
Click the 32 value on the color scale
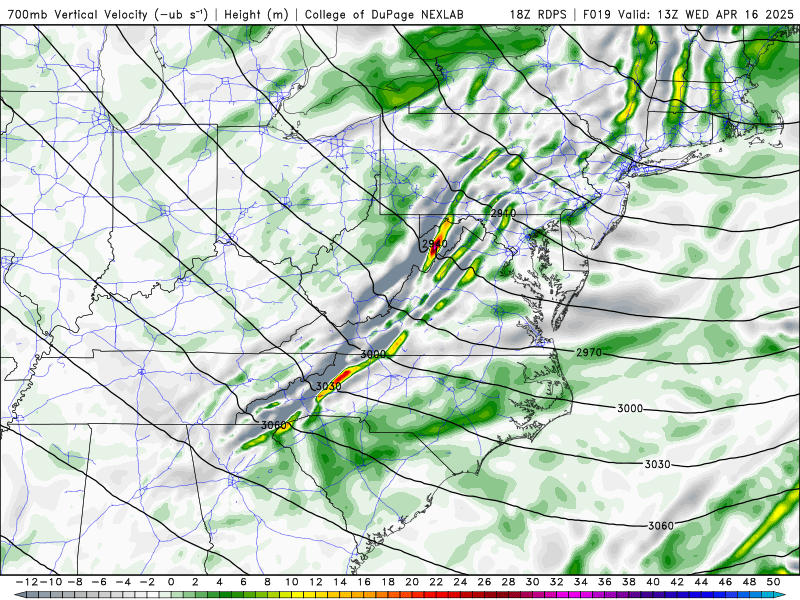coord(557,582)
